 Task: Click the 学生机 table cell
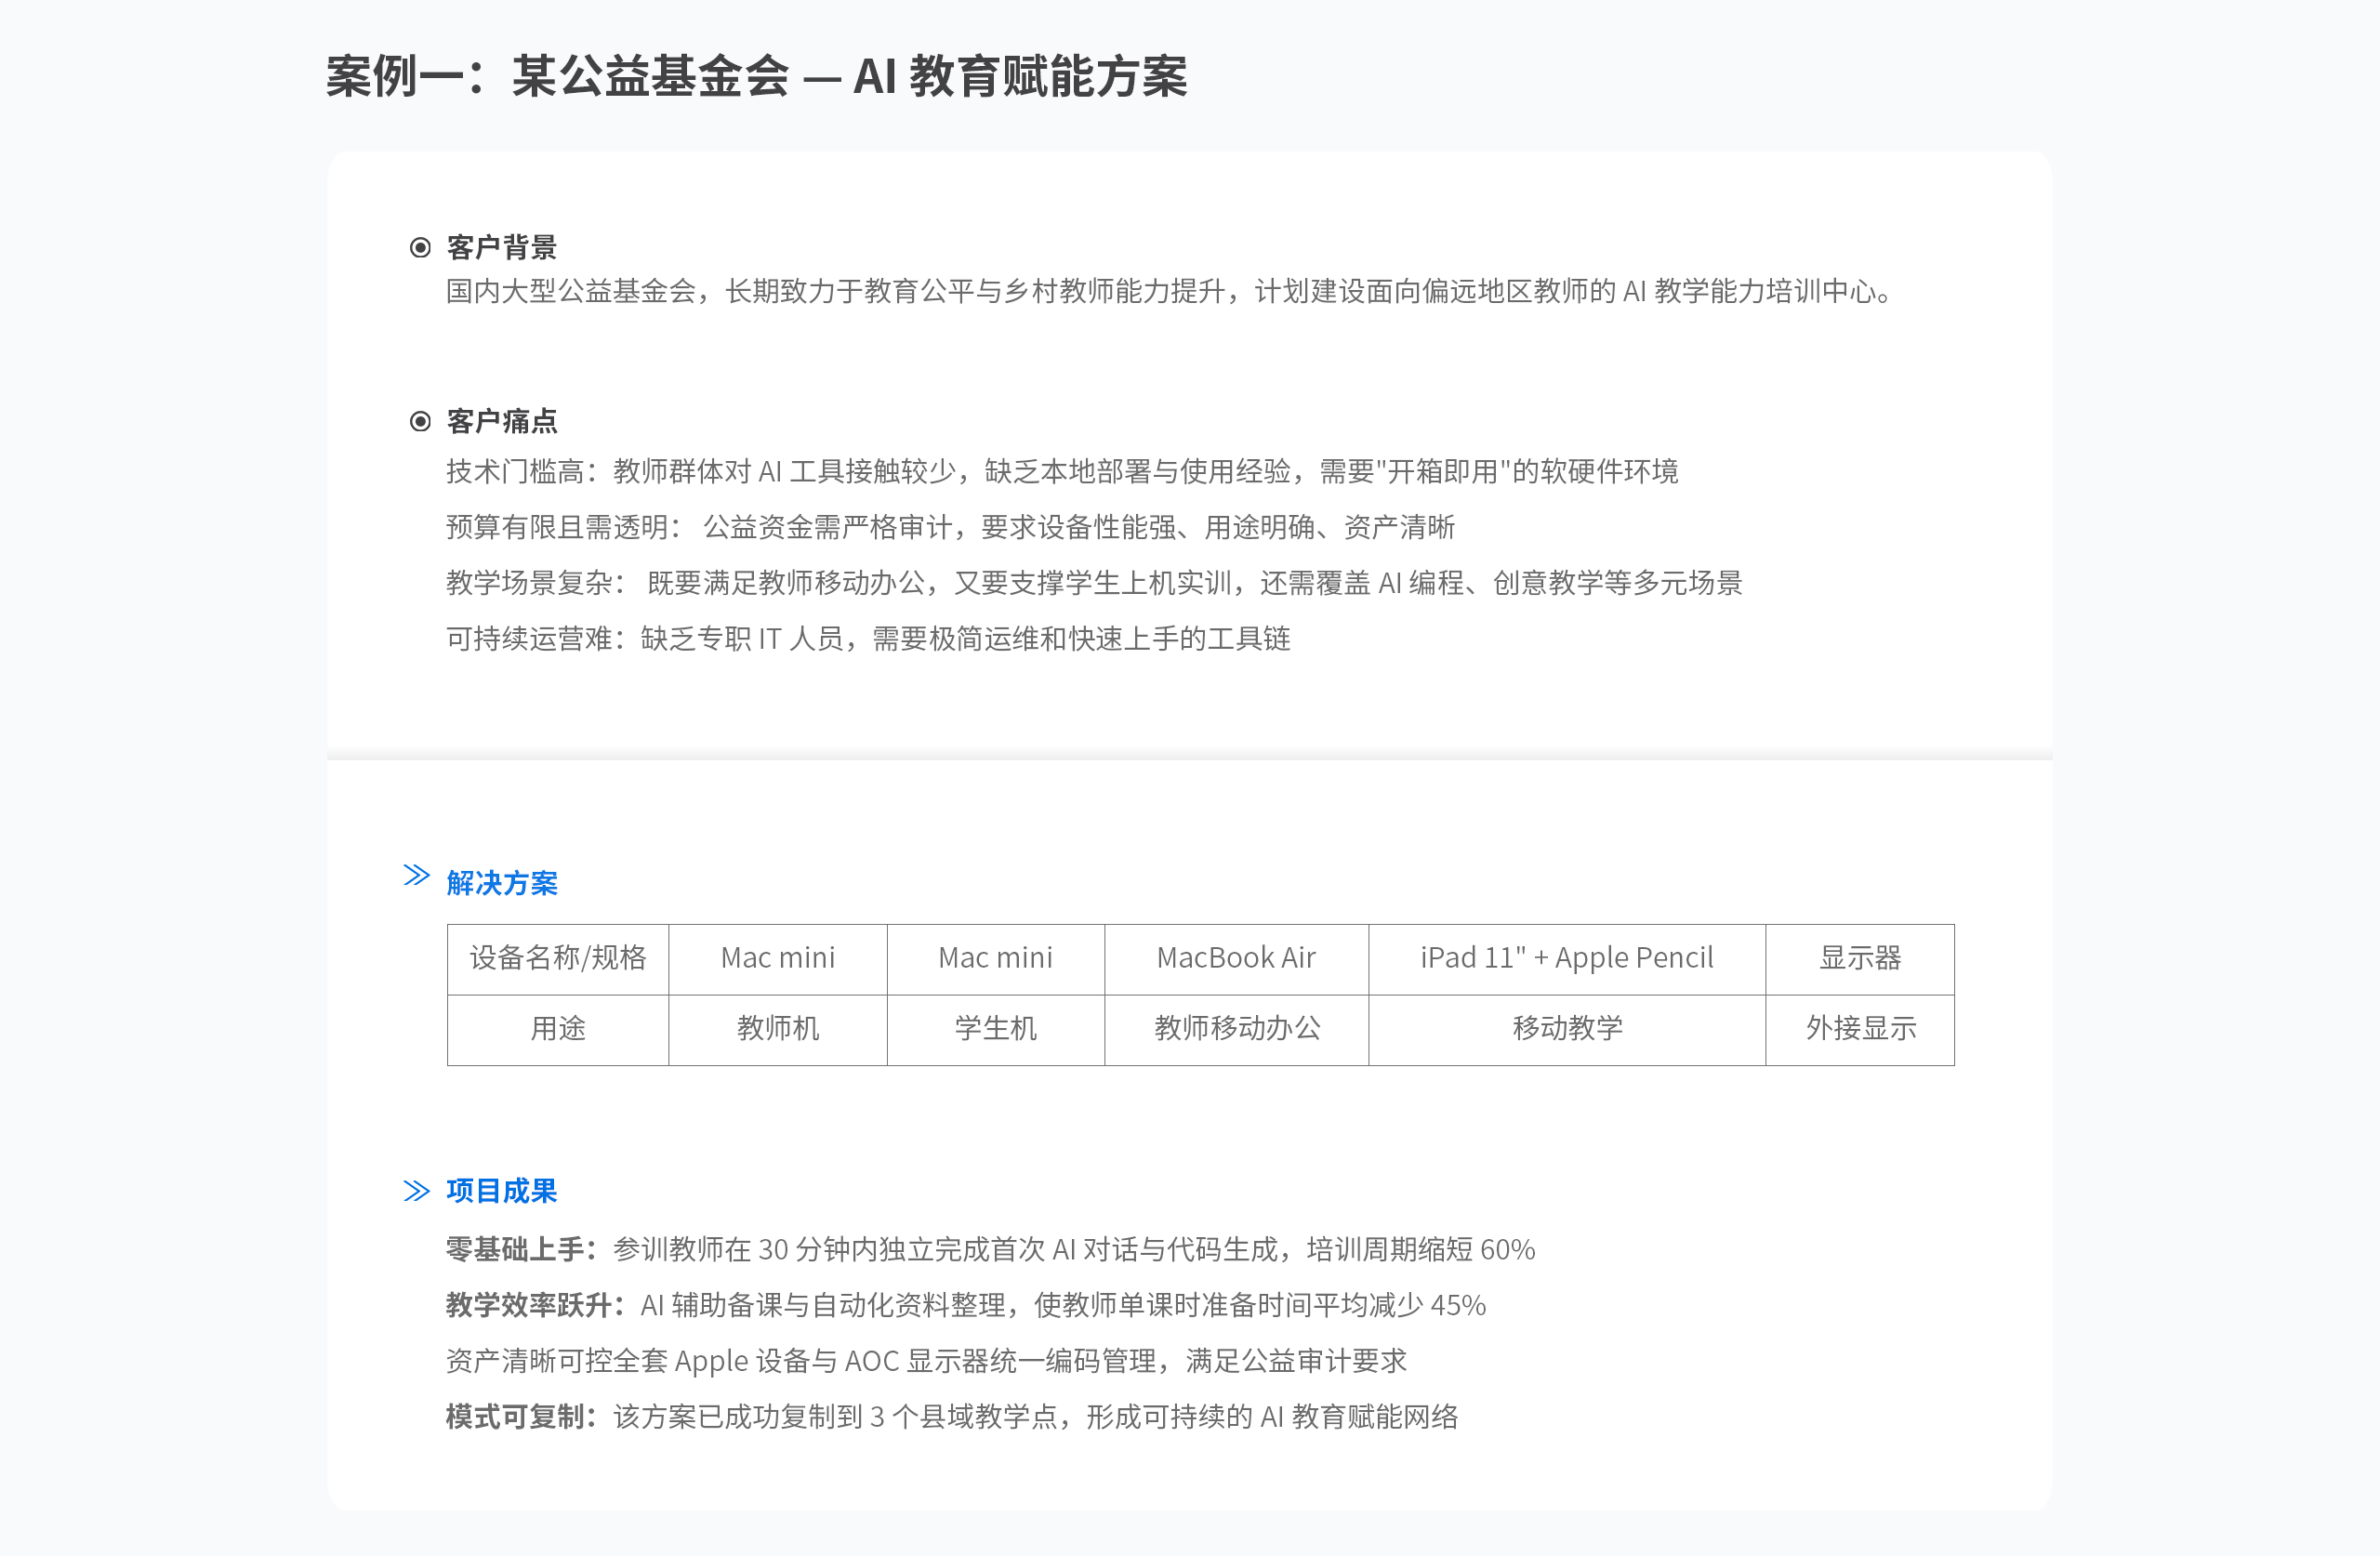pyautogui.click(x=996, y=1029)
